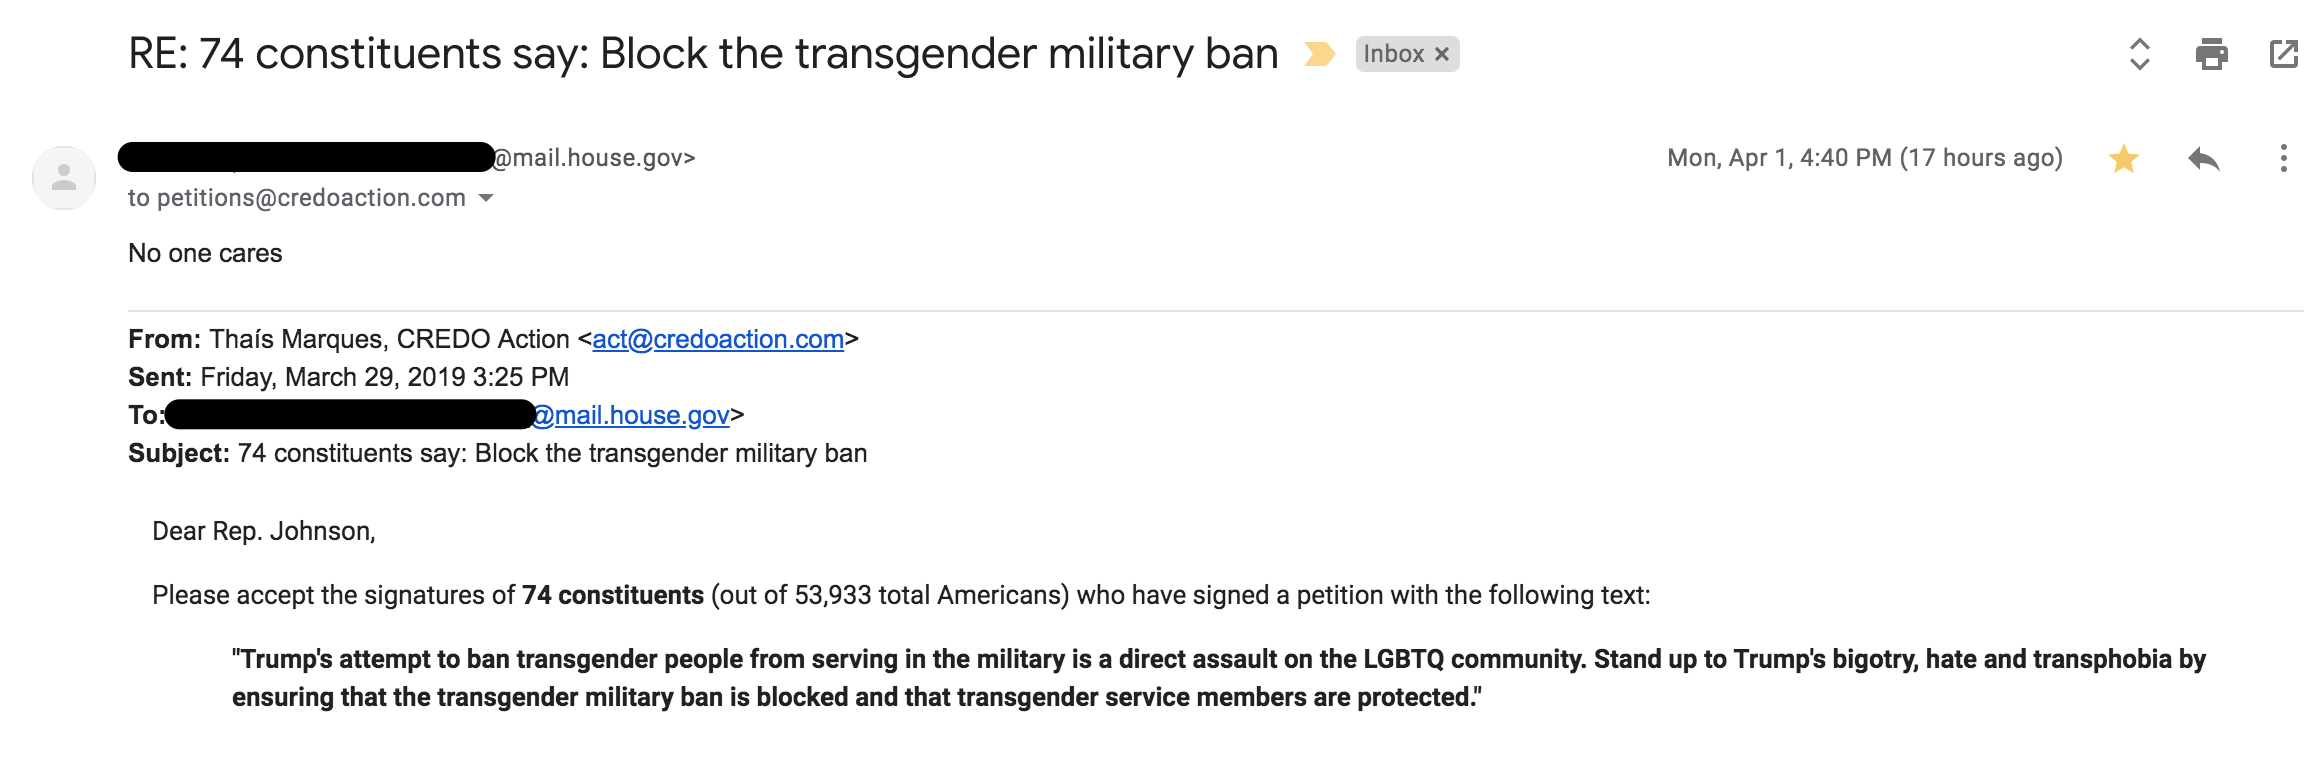Click sender address @mail.house.gov
The height and width of the screenshot is (774, 2322).
[594, 158]
